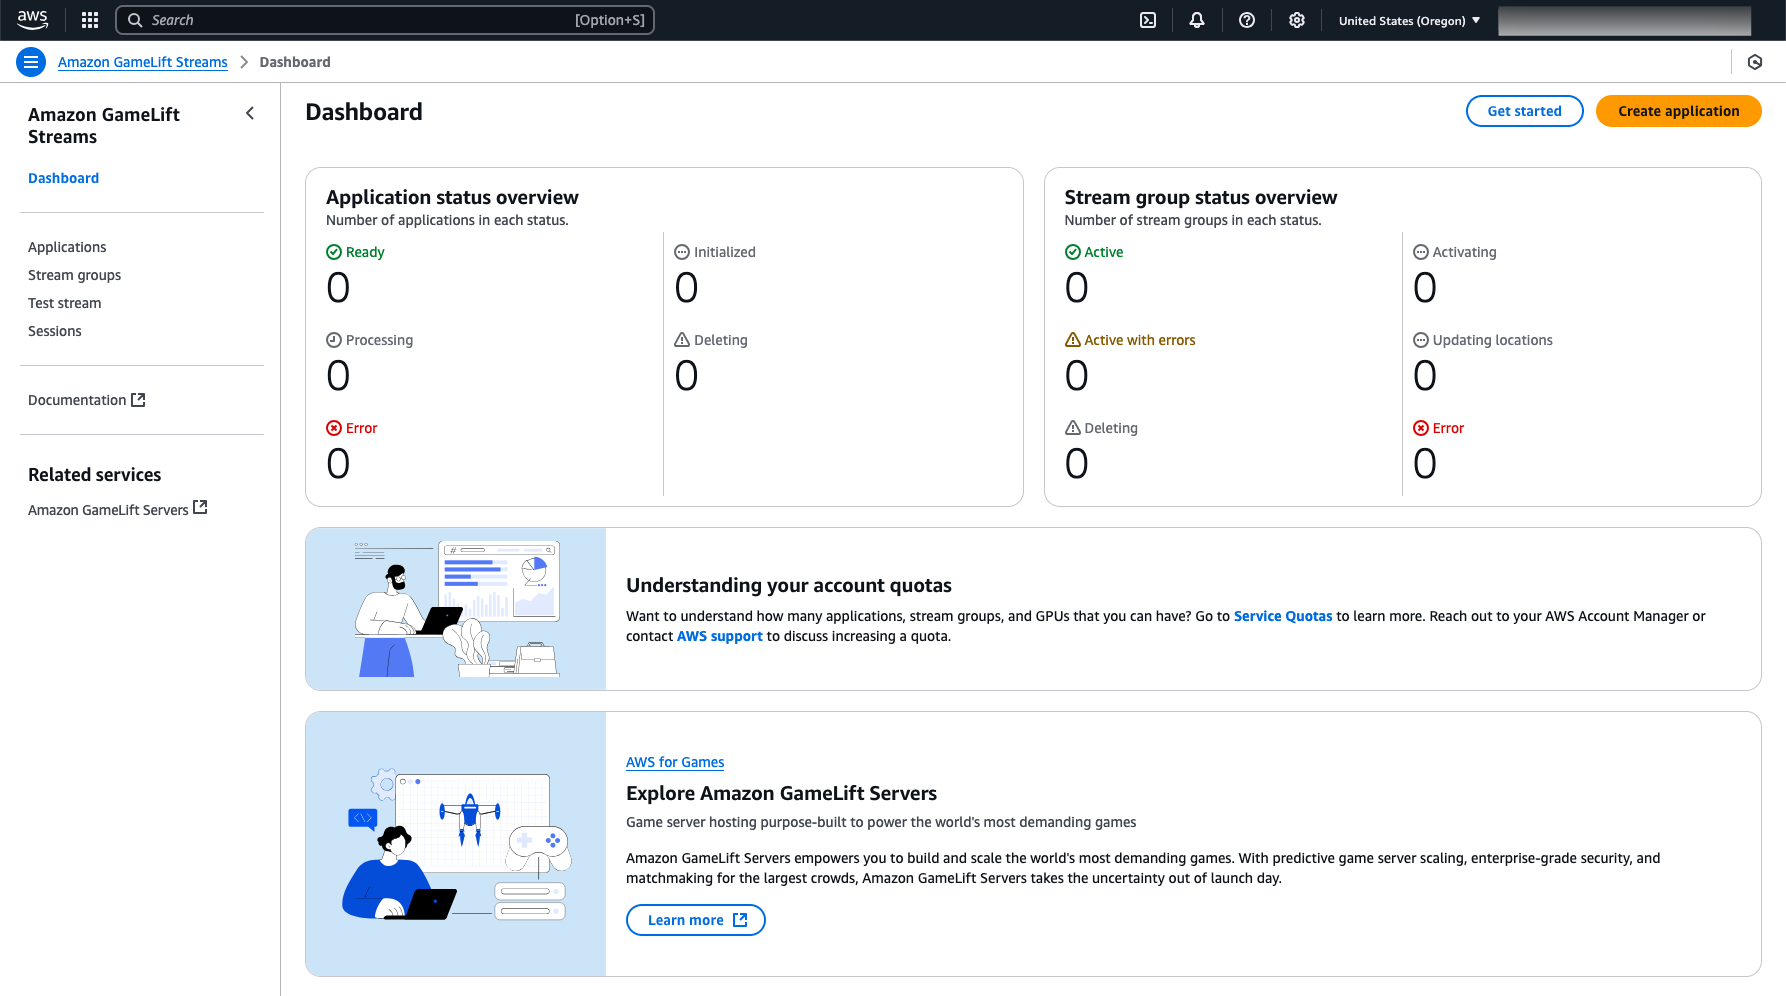Screen dimensions: 1786x996
Task: Click the Updating locations status icon
Action: pyautogui.click(x=1421, y=340)
